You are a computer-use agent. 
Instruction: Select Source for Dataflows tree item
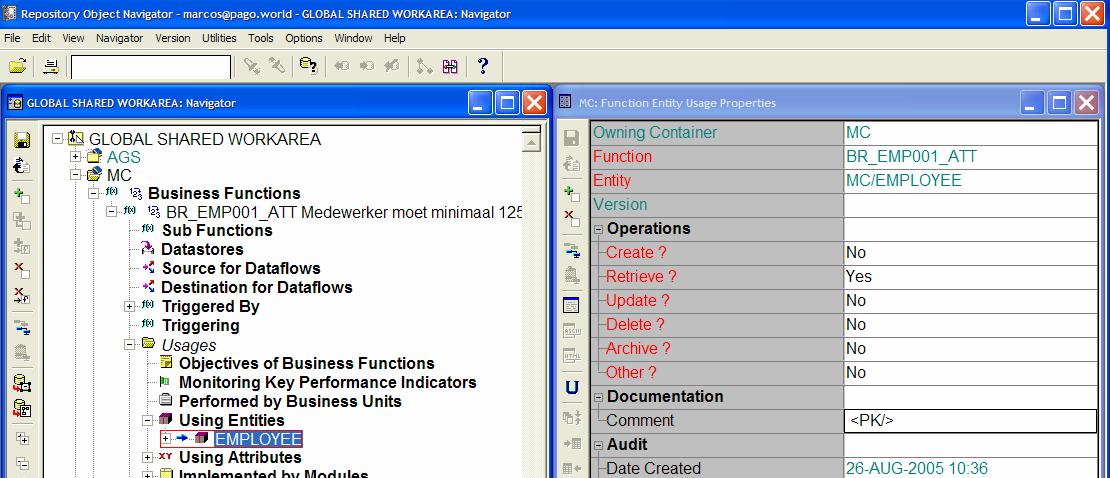(x=241, y=268)
